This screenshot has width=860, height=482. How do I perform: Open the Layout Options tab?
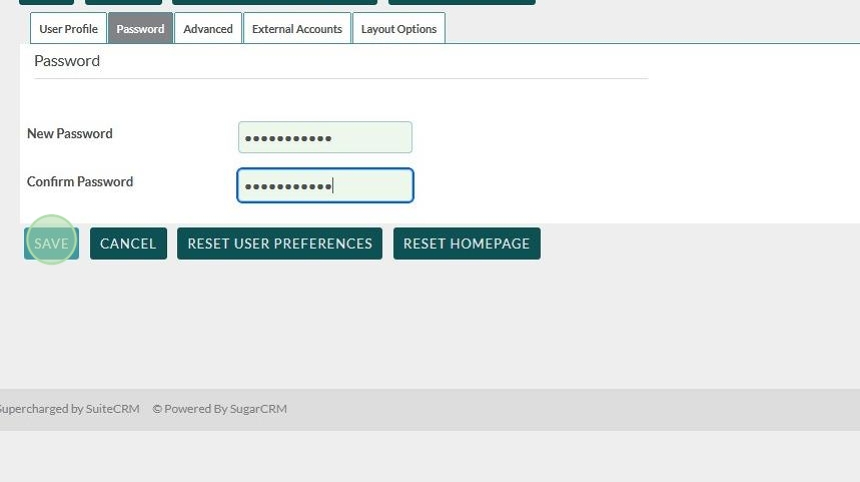(x=398, y=29)
